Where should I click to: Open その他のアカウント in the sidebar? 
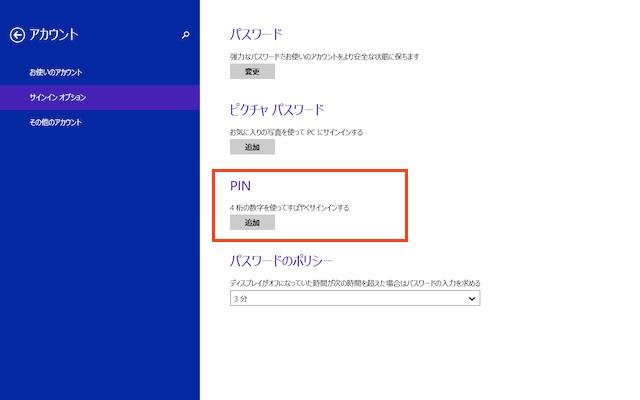100,122
